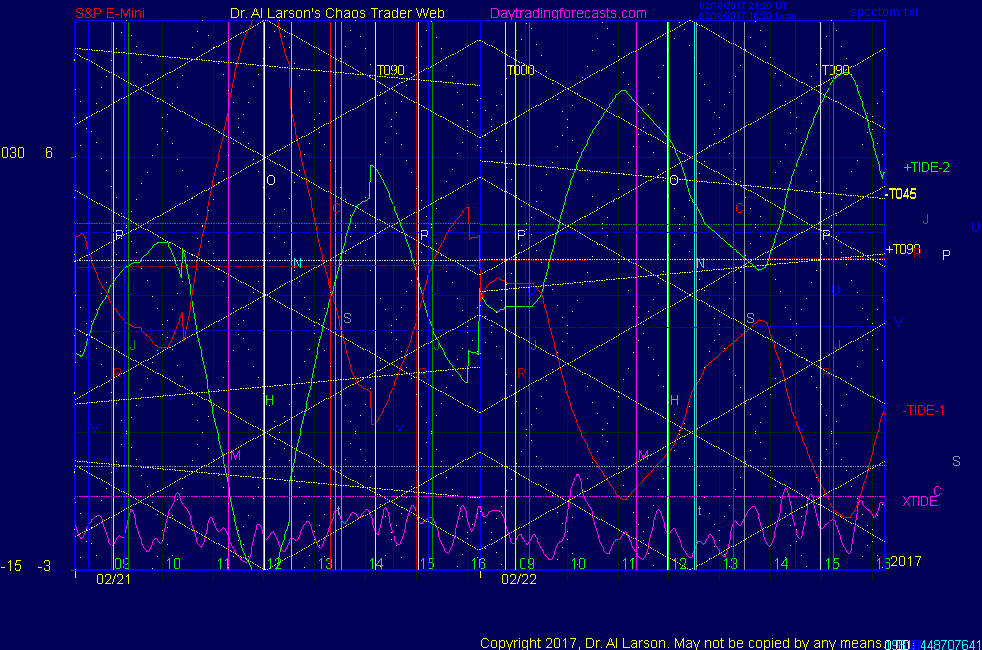
Task: Click the "-3" axis value
Action: click(x=44, y=566)
